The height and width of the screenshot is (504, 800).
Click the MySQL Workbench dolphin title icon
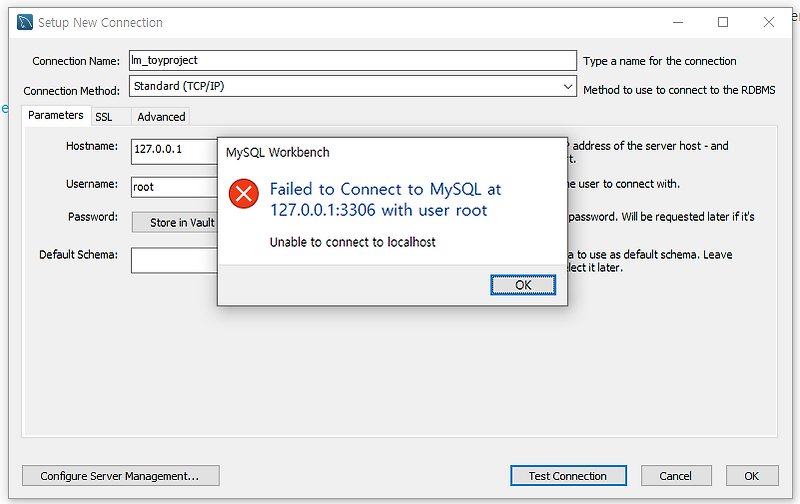pyautogui.click(x=24, y=22)
